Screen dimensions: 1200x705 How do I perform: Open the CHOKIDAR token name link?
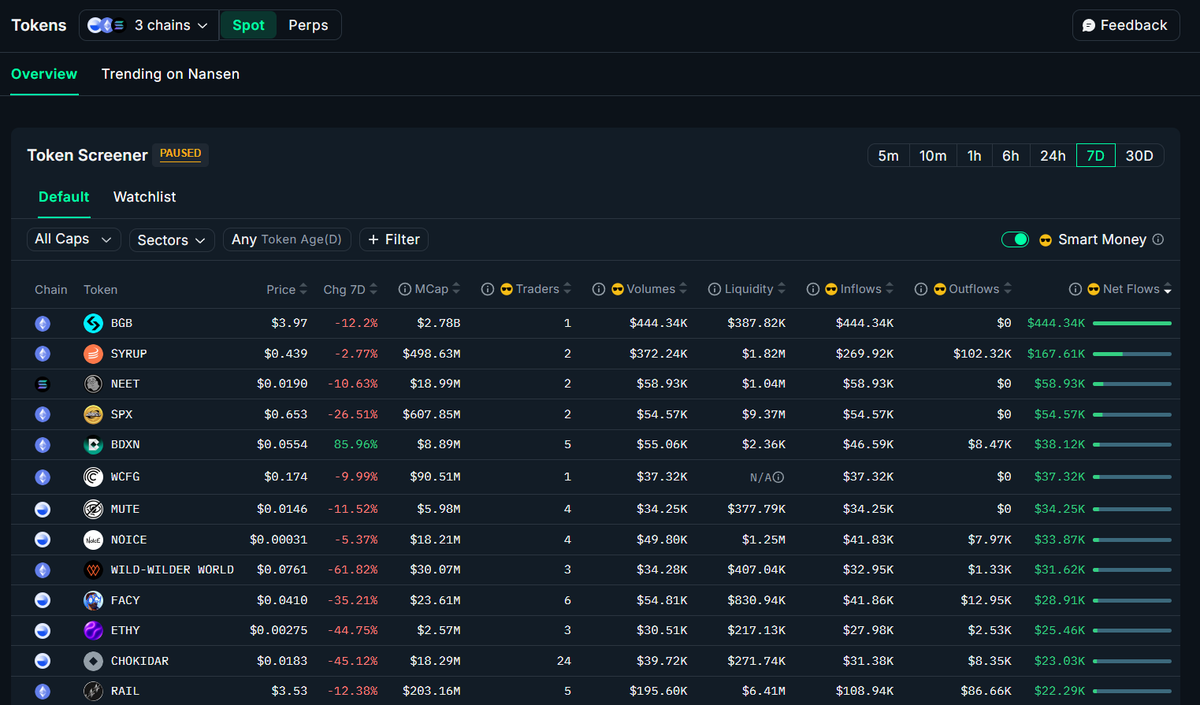pyautogui.click(x=139, y=661)
